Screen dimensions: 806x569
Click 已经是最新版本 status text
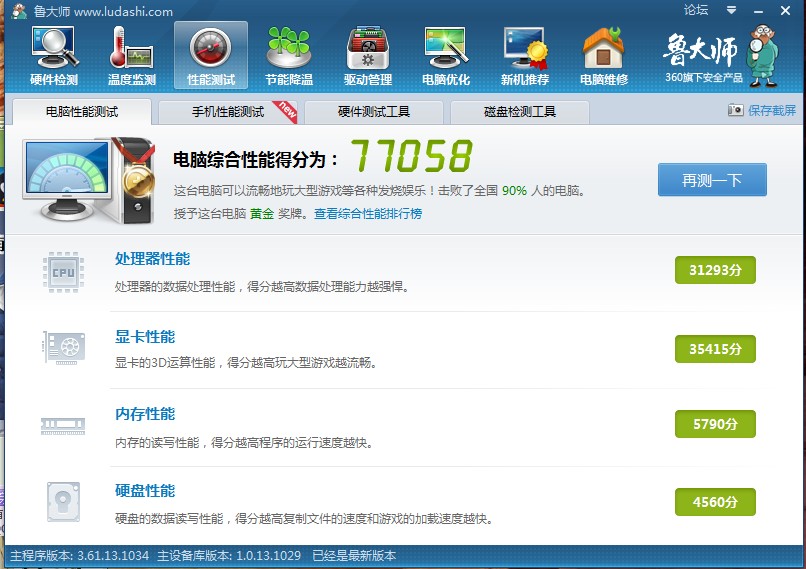pos(354,556)
